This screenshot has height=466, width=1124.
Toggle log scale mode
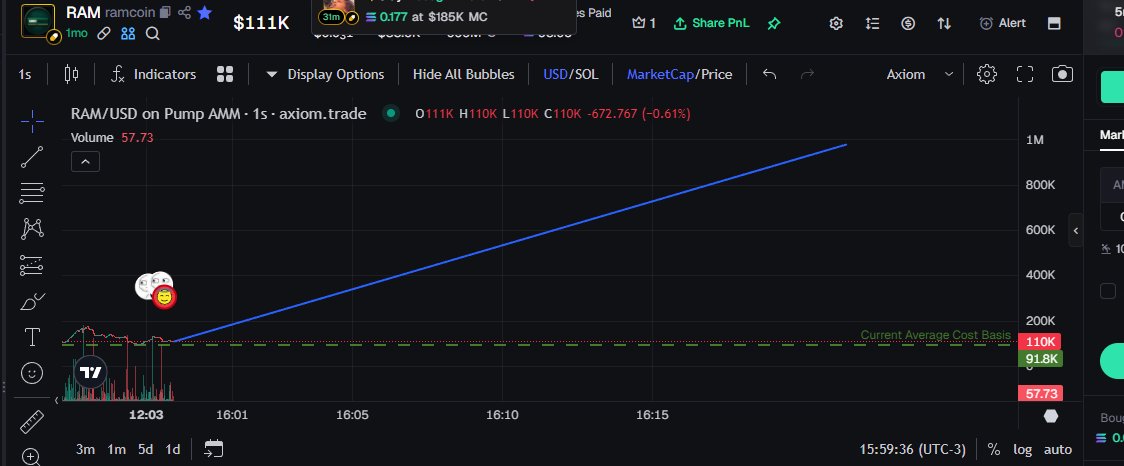(1023, 450)
